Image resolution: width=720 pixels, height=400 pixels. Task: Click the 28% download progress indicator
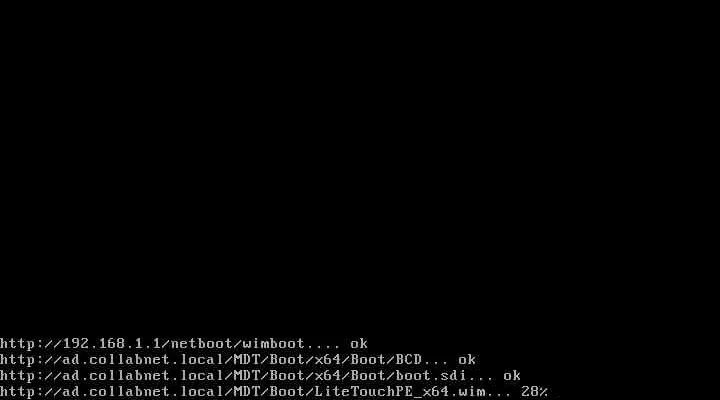(534, 392)
